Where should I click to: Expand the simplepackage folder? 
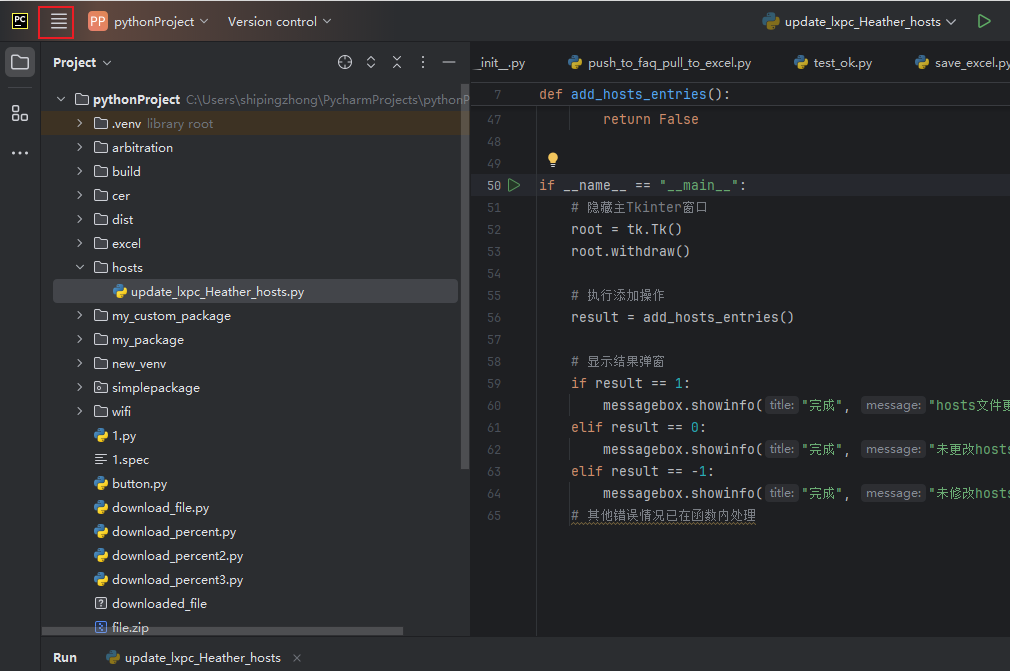(80, 388)
